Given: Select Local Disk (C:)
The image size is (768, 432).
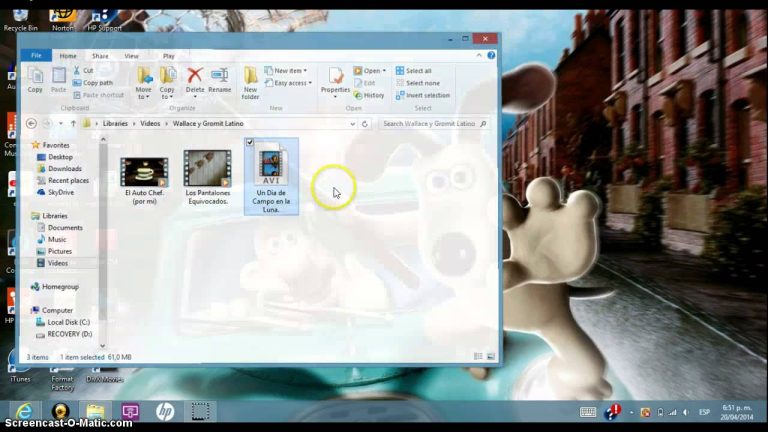Looking at the screenshot, I should pos(68,322).
